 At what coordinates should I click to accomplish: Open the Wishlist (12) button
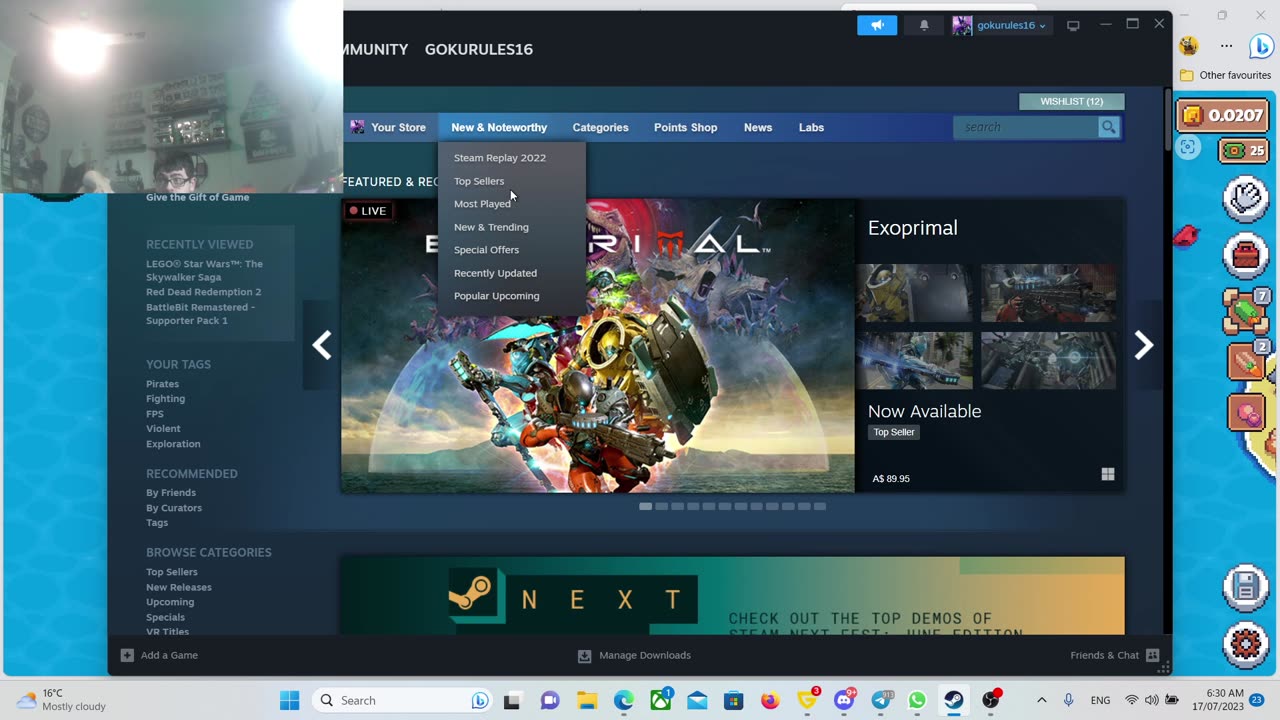pos(1072,101)
